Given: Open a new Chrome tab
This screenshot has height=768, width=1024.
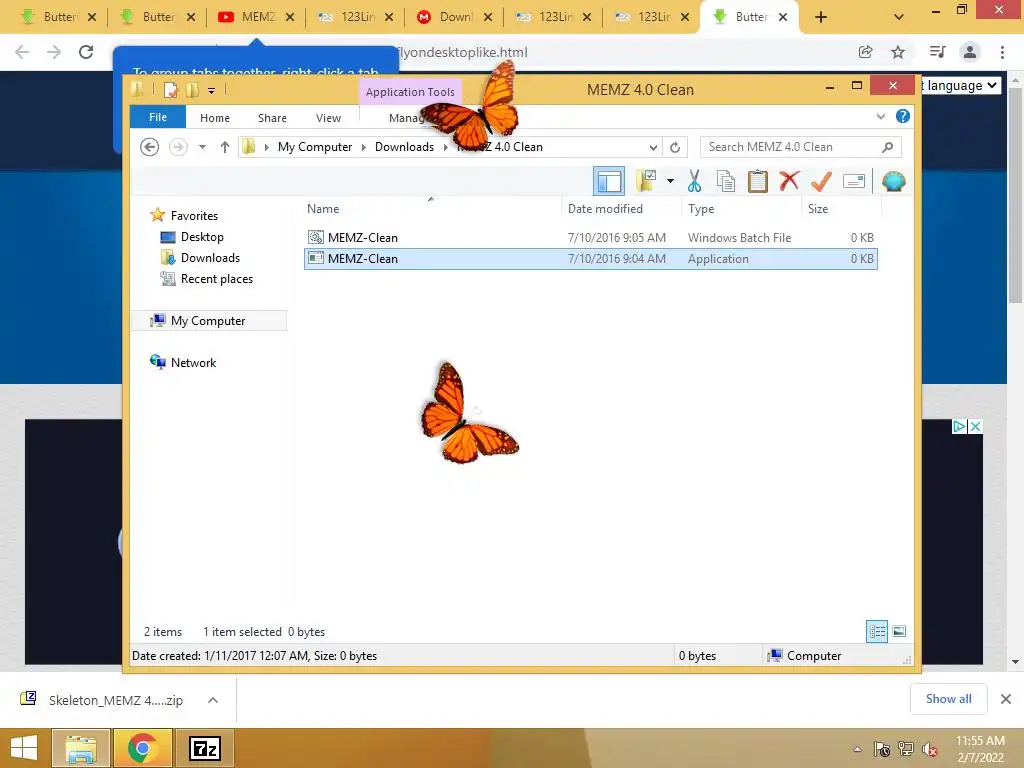Looking at the screenshot, I should (x=821, y=17).
